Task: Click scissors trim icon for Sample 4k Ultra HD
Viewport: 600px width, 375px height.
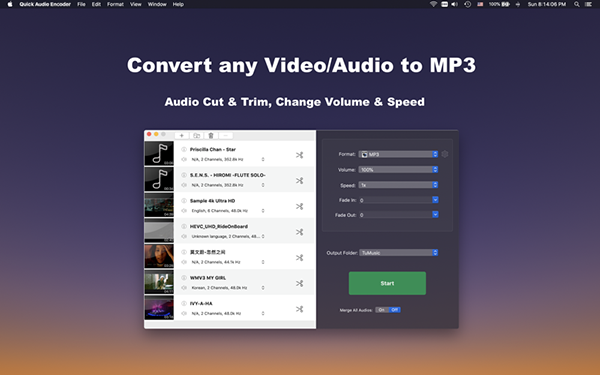Action: coord(299,206)
